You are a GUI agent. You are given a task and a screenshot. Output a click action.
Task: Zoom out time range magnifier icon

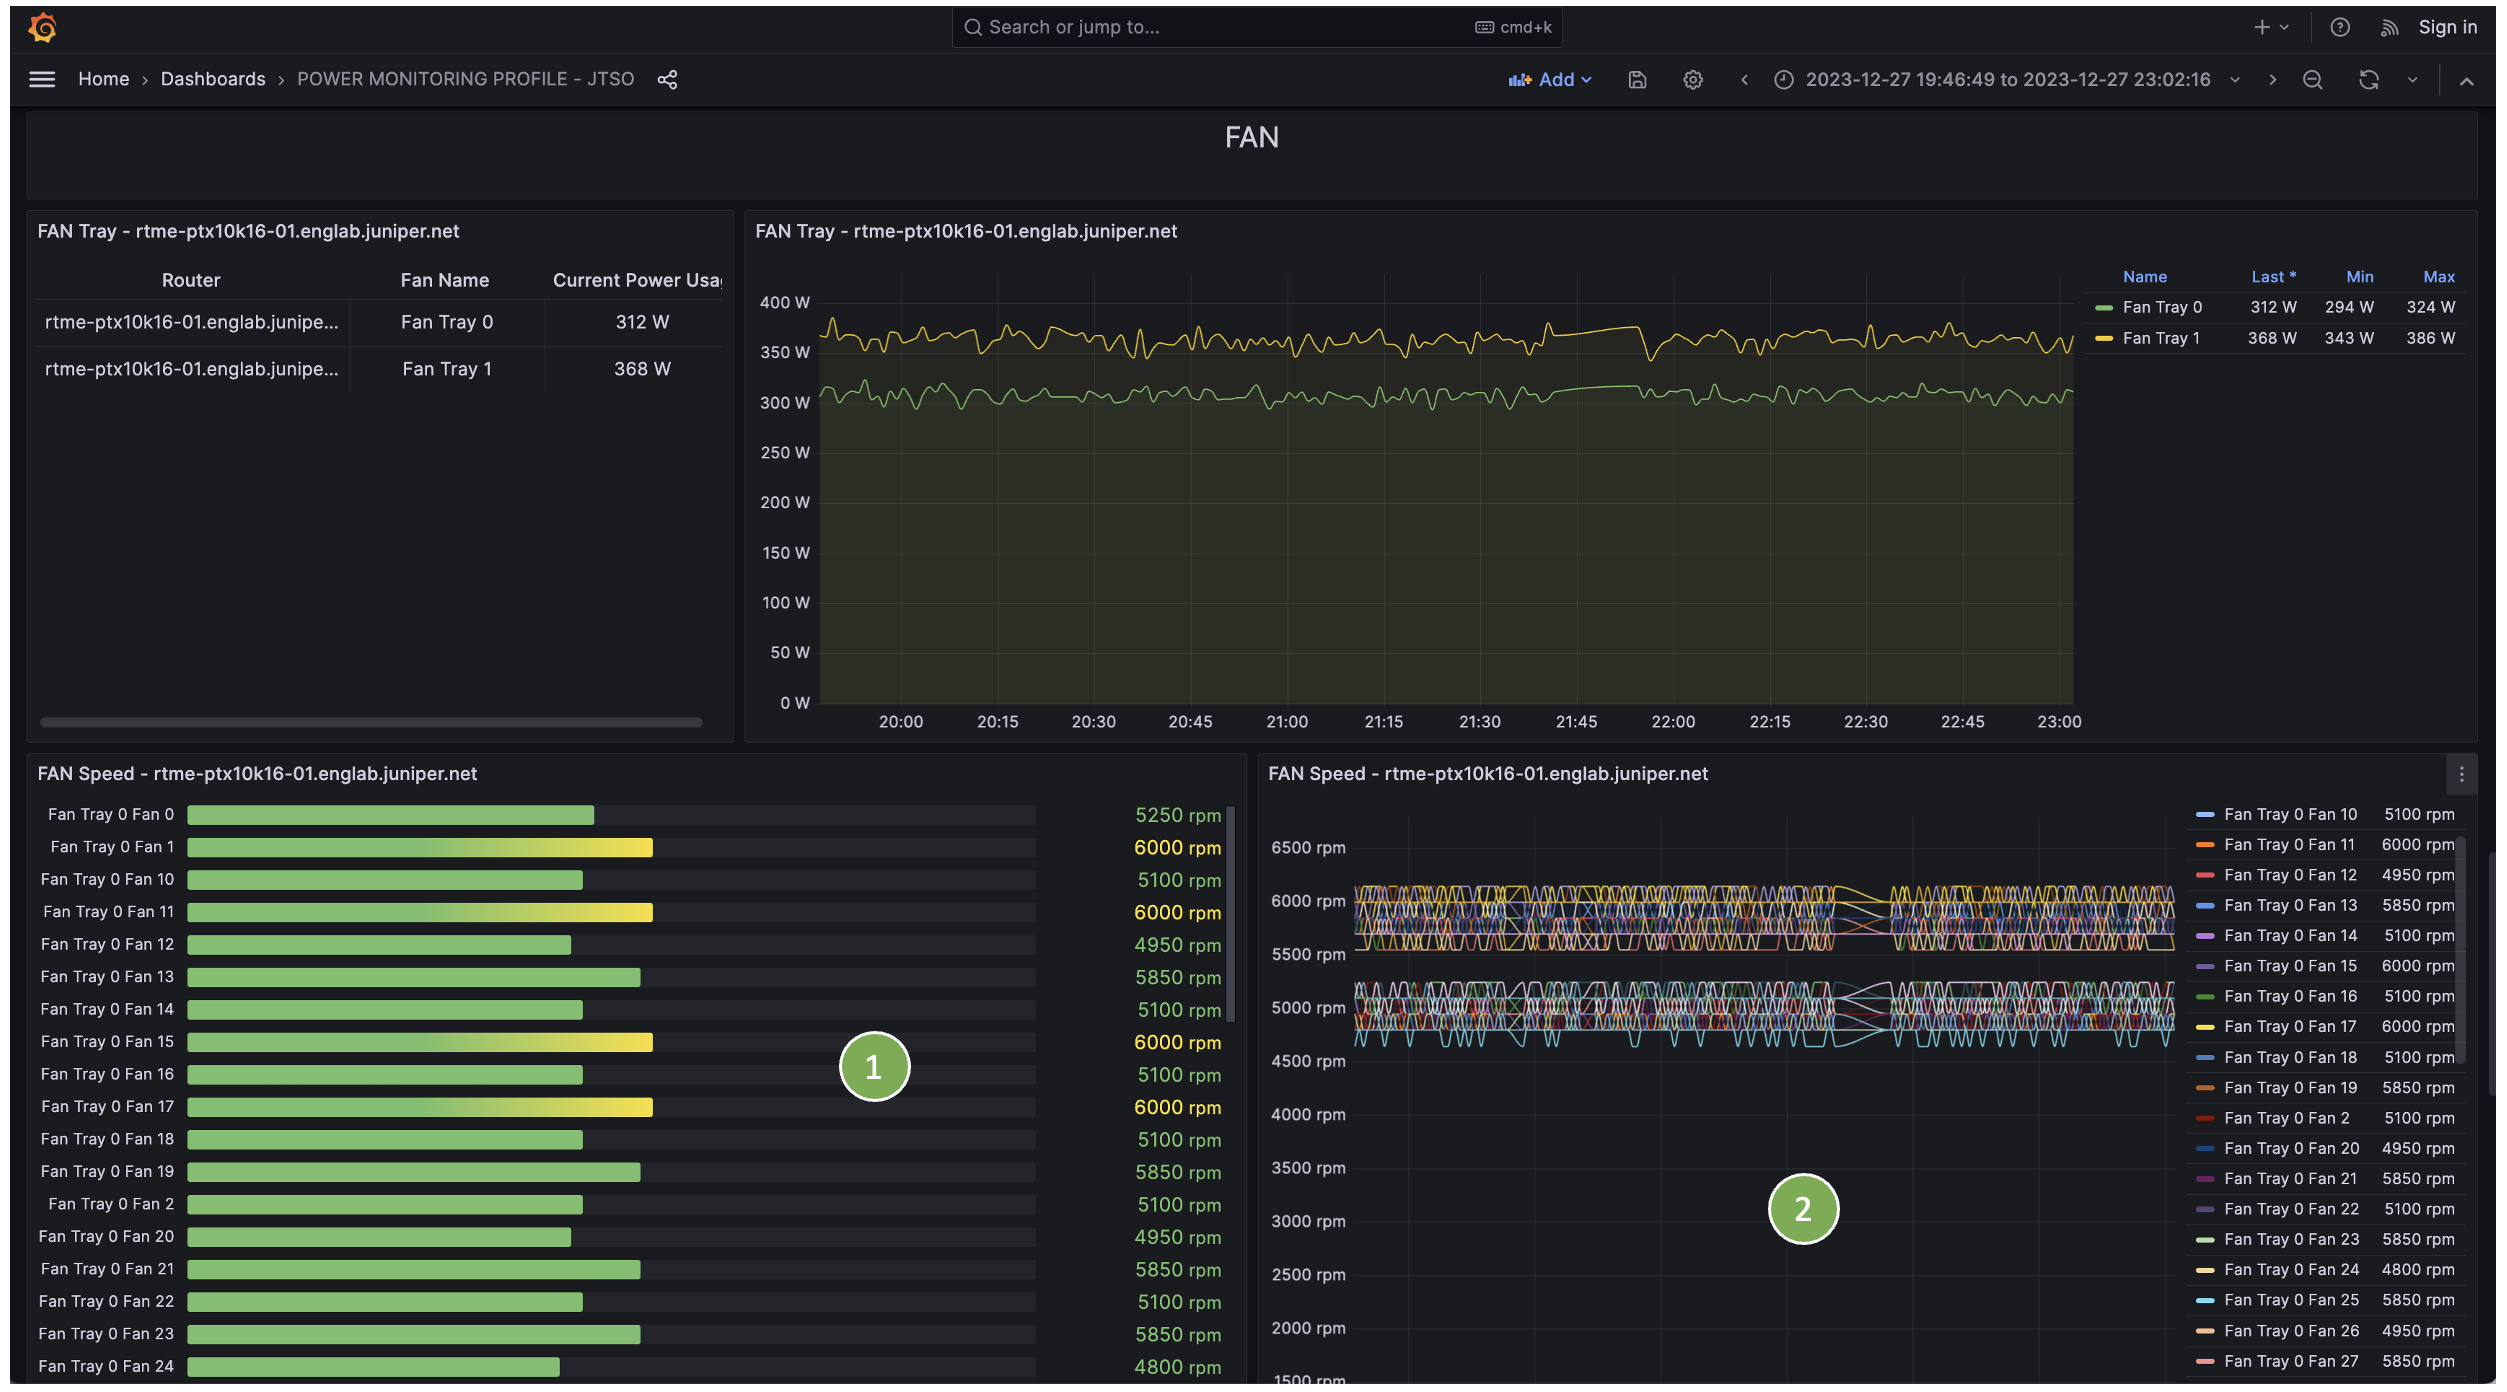(x=2312, y=80)
